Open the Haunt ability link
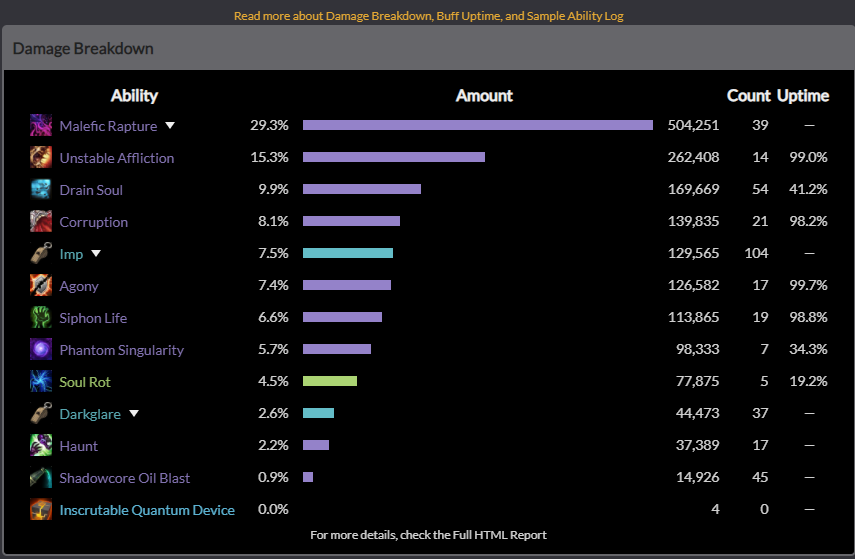Screen dimensions: 855x559 pyautogui.click(x=78, y=446)
